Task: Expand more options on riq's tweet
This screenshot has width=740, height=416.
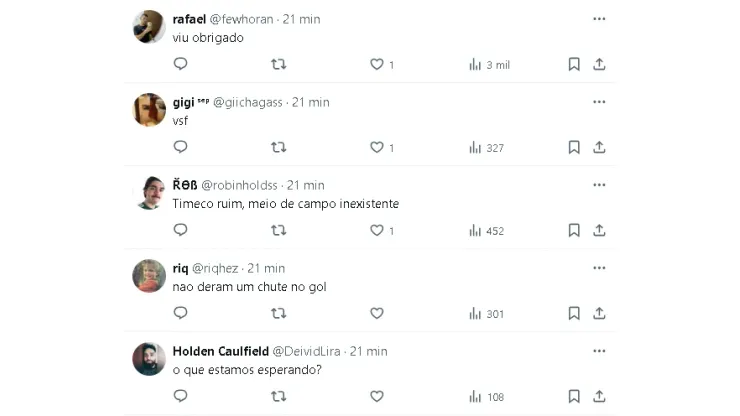Action: (x=599, y=268)
